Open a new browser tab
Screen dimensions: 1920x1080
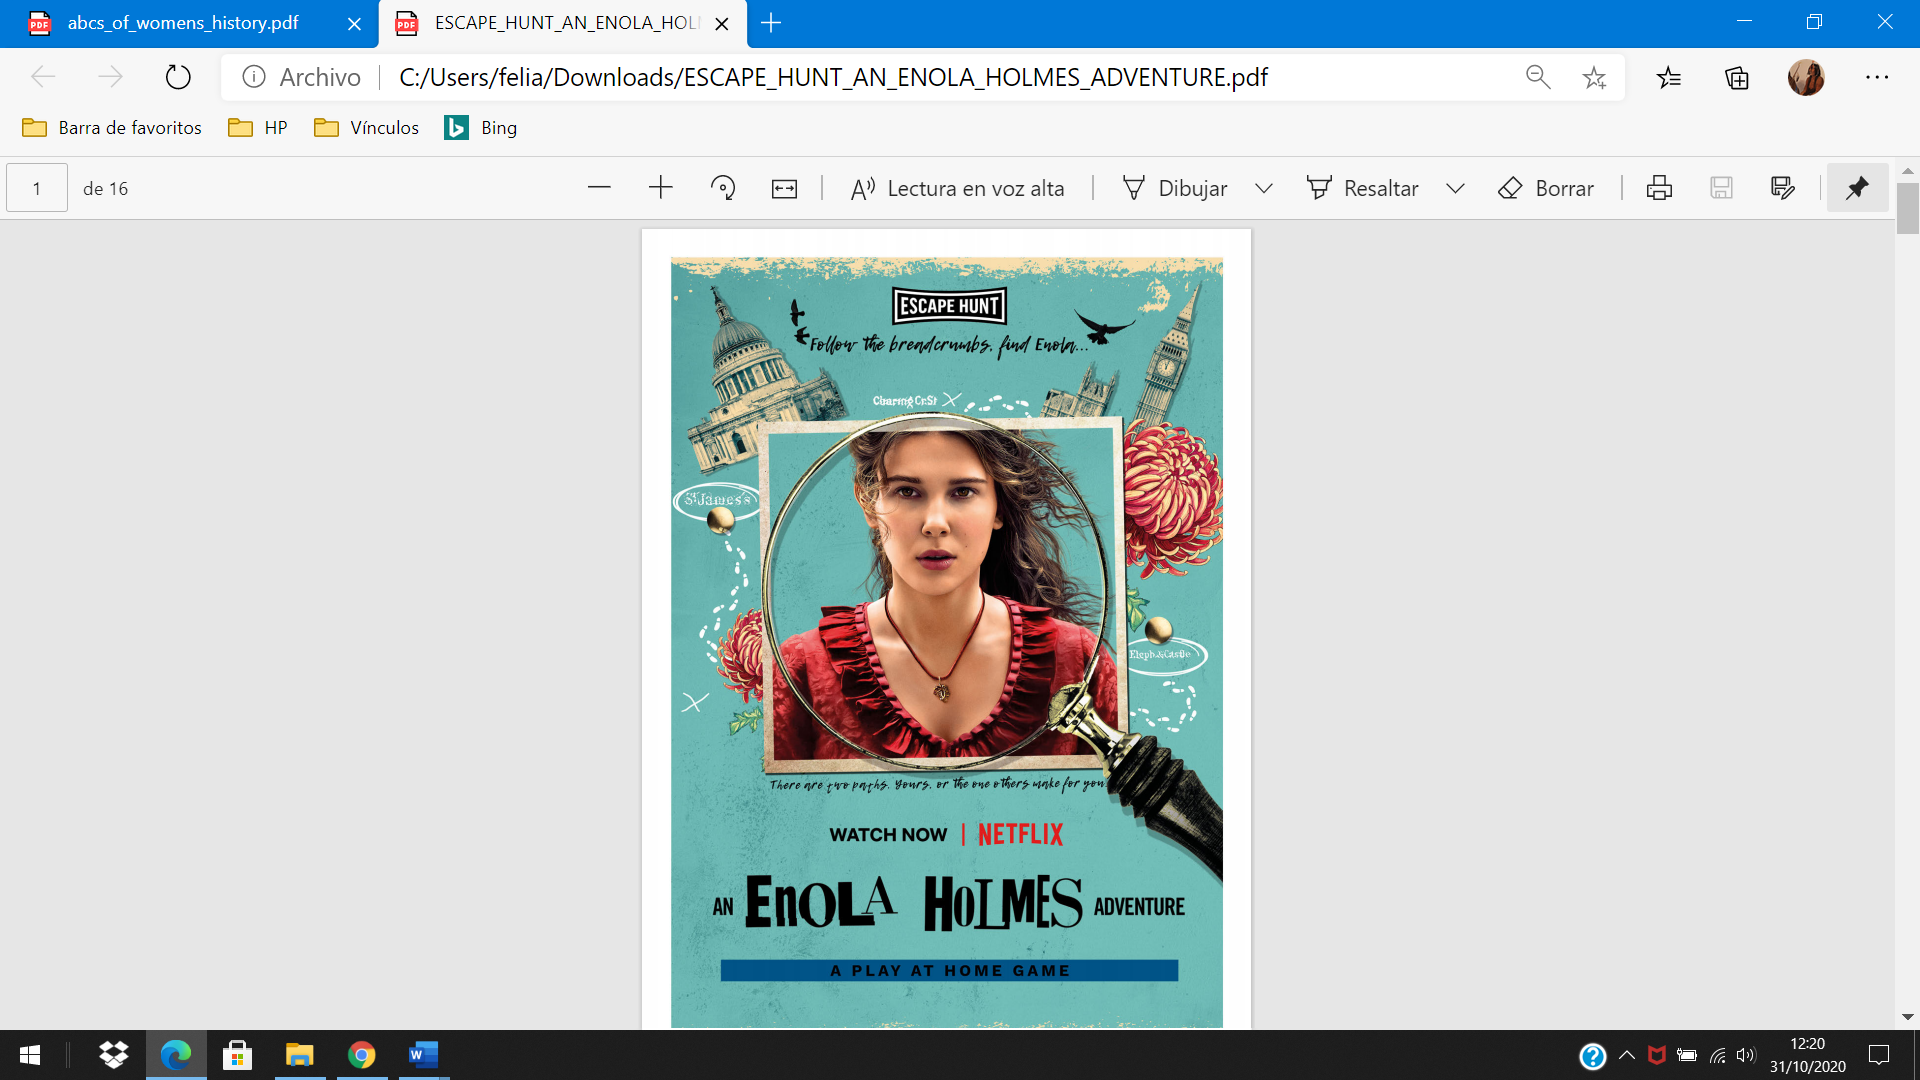point(771,23)
